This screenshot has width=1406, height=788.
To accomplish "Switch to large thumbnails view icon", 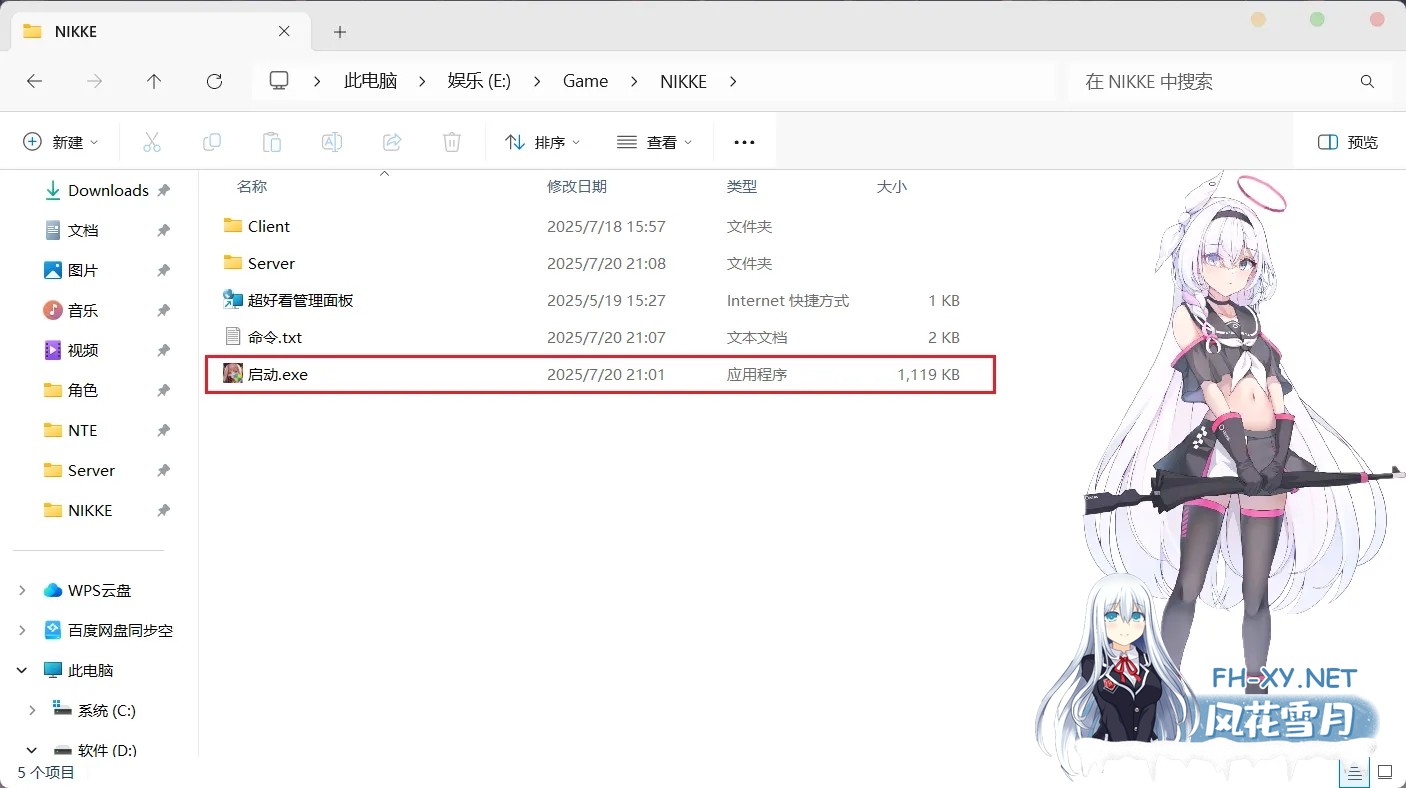I will 1385,772.
